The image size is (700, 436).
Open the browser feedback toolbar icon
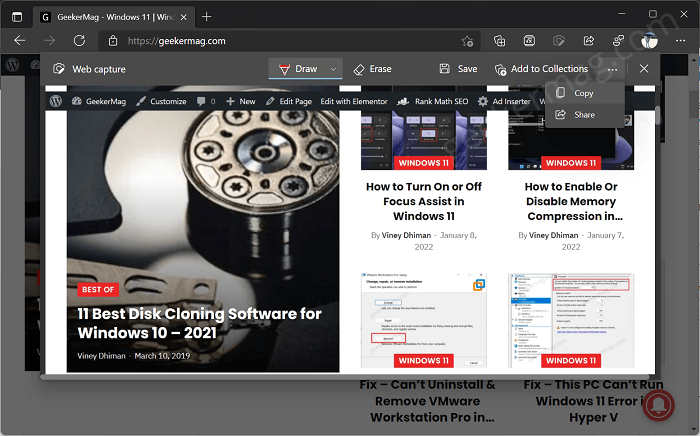(618, 41)
